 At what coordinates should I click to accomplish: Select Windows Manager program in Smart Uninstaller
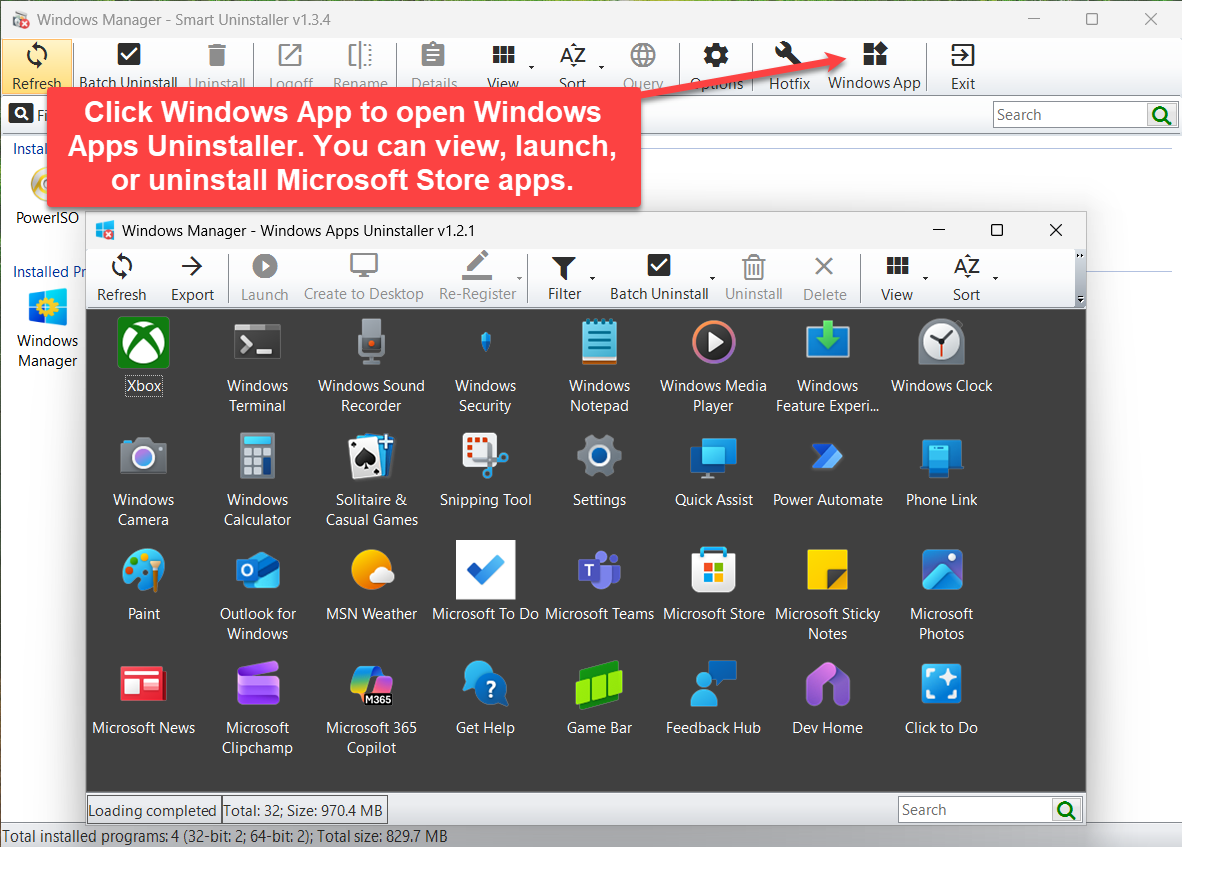pyautogui.click(x=47, y=330)
